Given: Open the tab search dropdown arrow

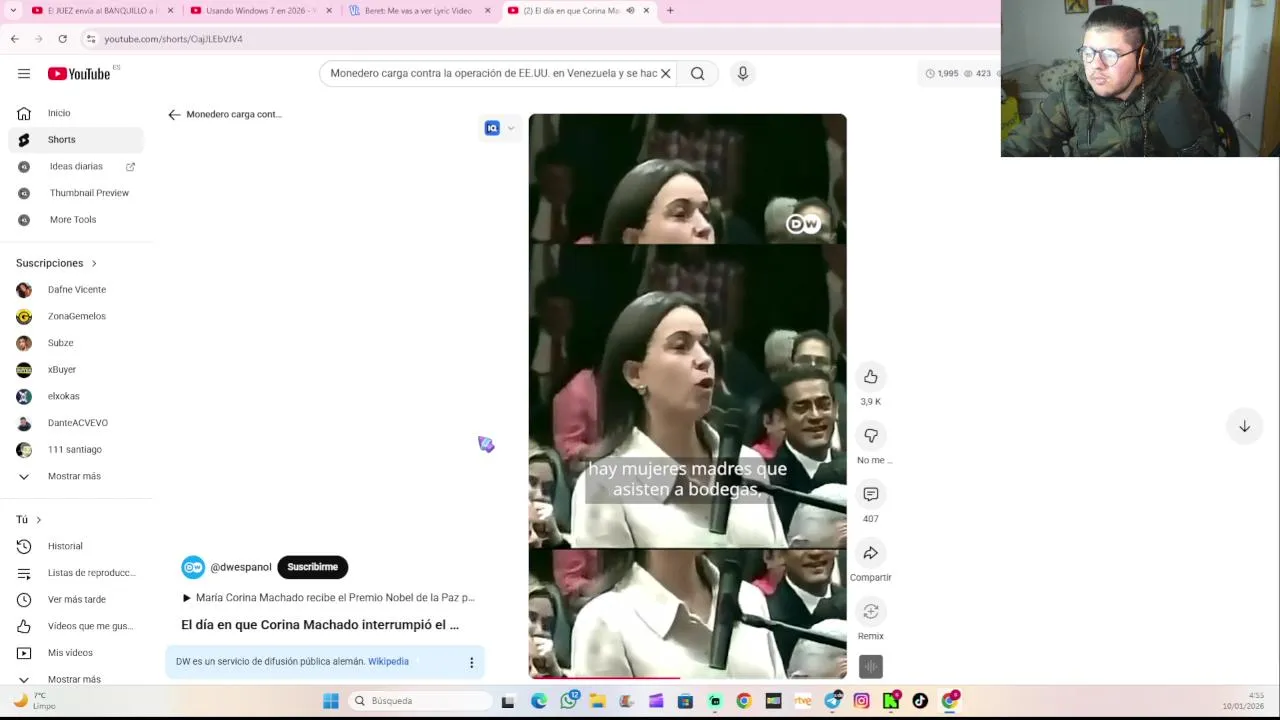Looking at the screenshot, I should (12, 11).
